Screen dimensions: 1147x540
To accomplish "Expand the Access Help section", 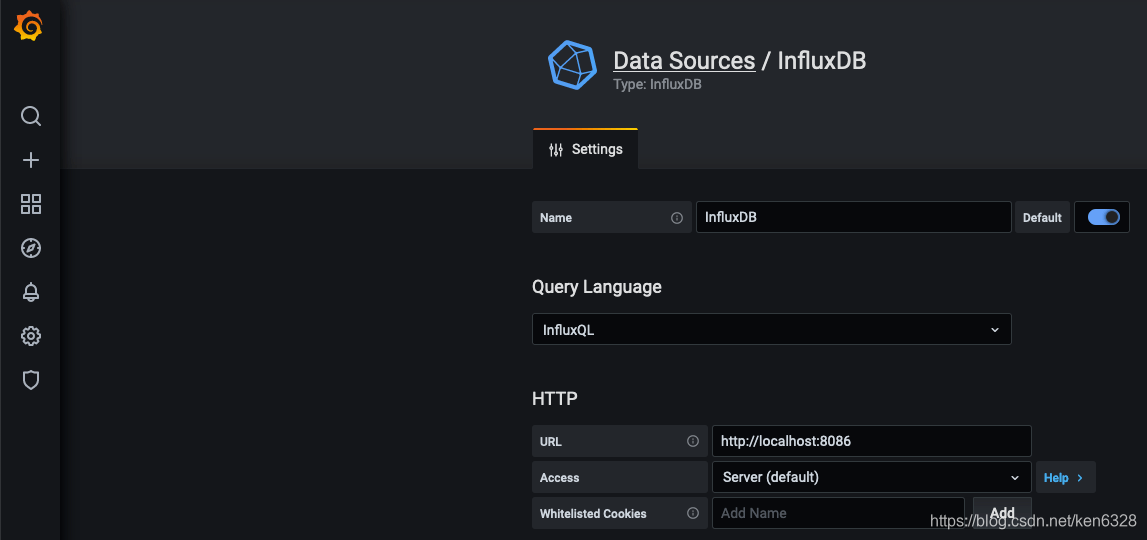I will click(1064, 478).
